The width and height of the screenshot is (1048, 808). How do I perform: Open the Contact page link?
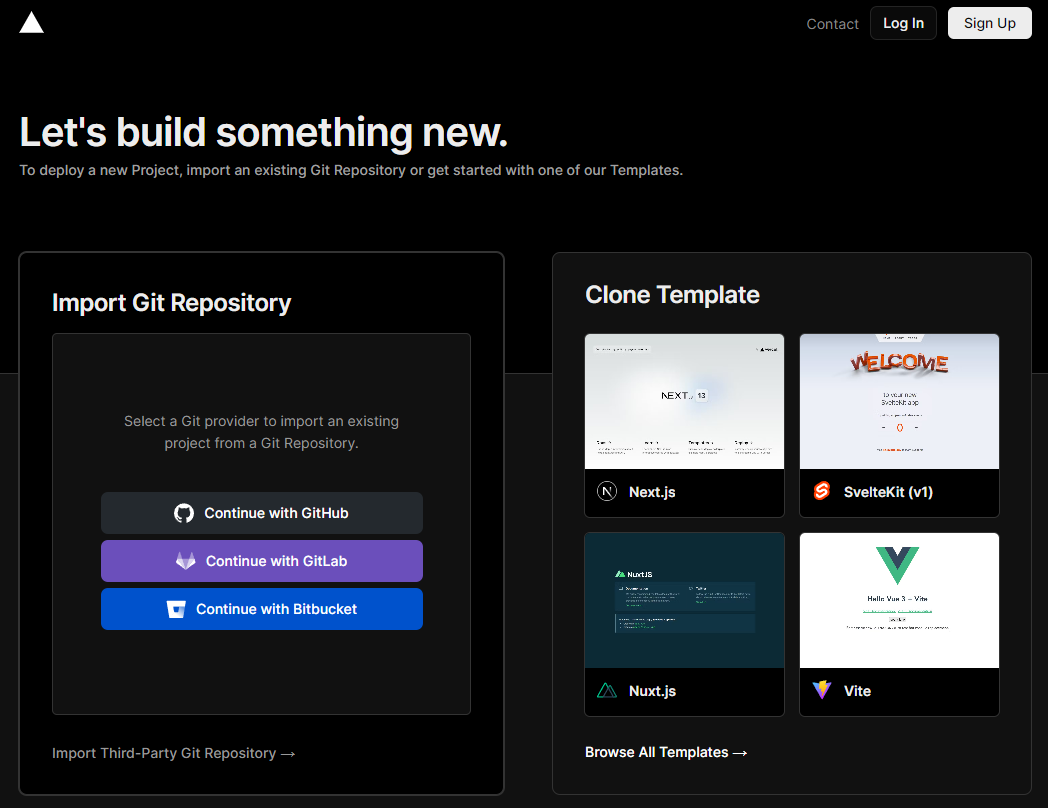pyautogui.click(x=832, y=24)
